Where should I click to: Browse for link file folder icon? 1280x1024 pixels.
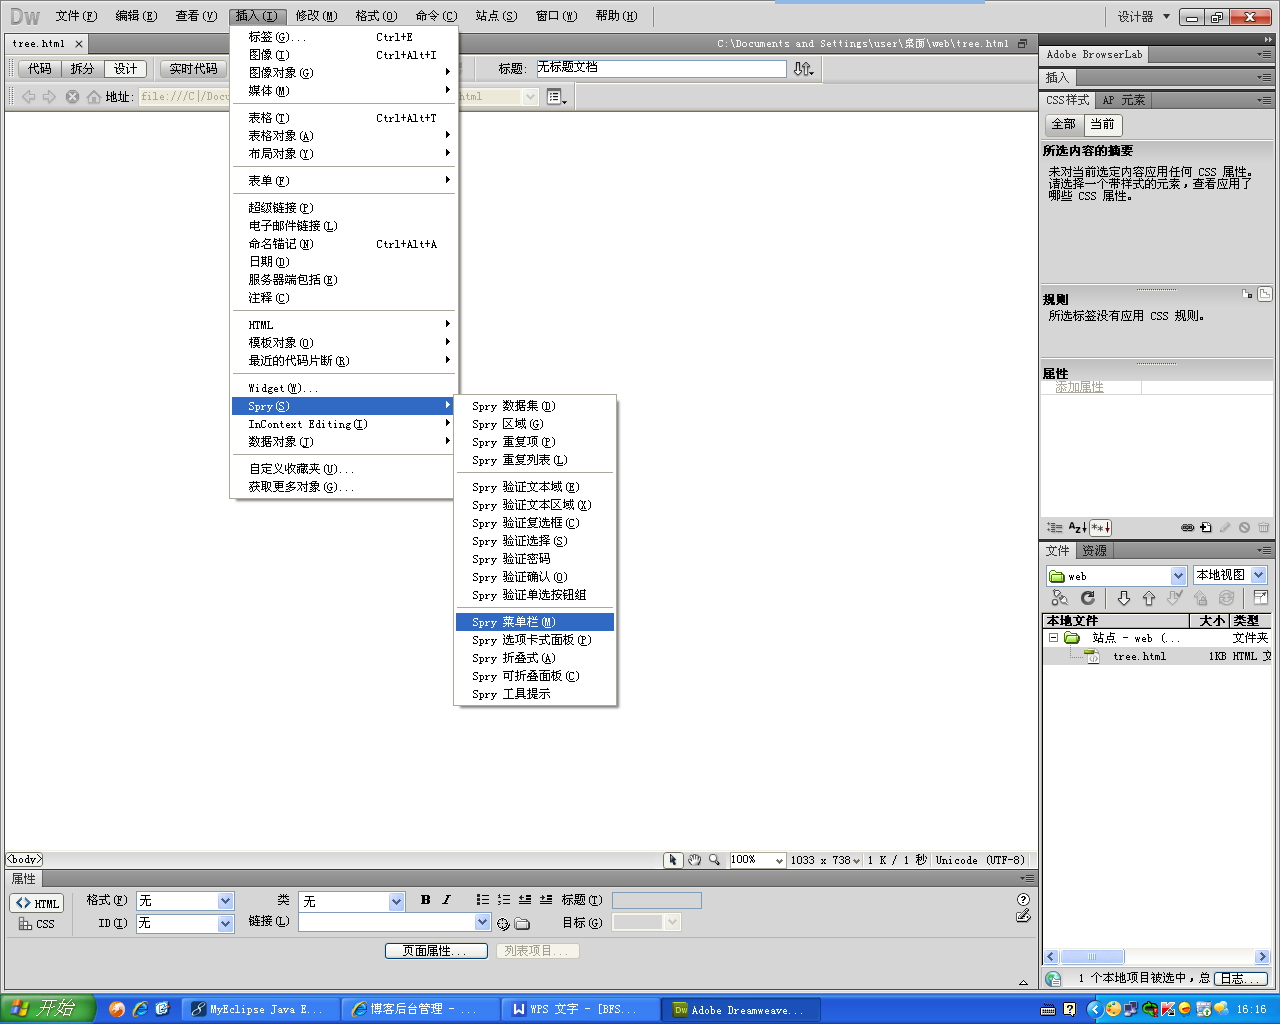522,924
